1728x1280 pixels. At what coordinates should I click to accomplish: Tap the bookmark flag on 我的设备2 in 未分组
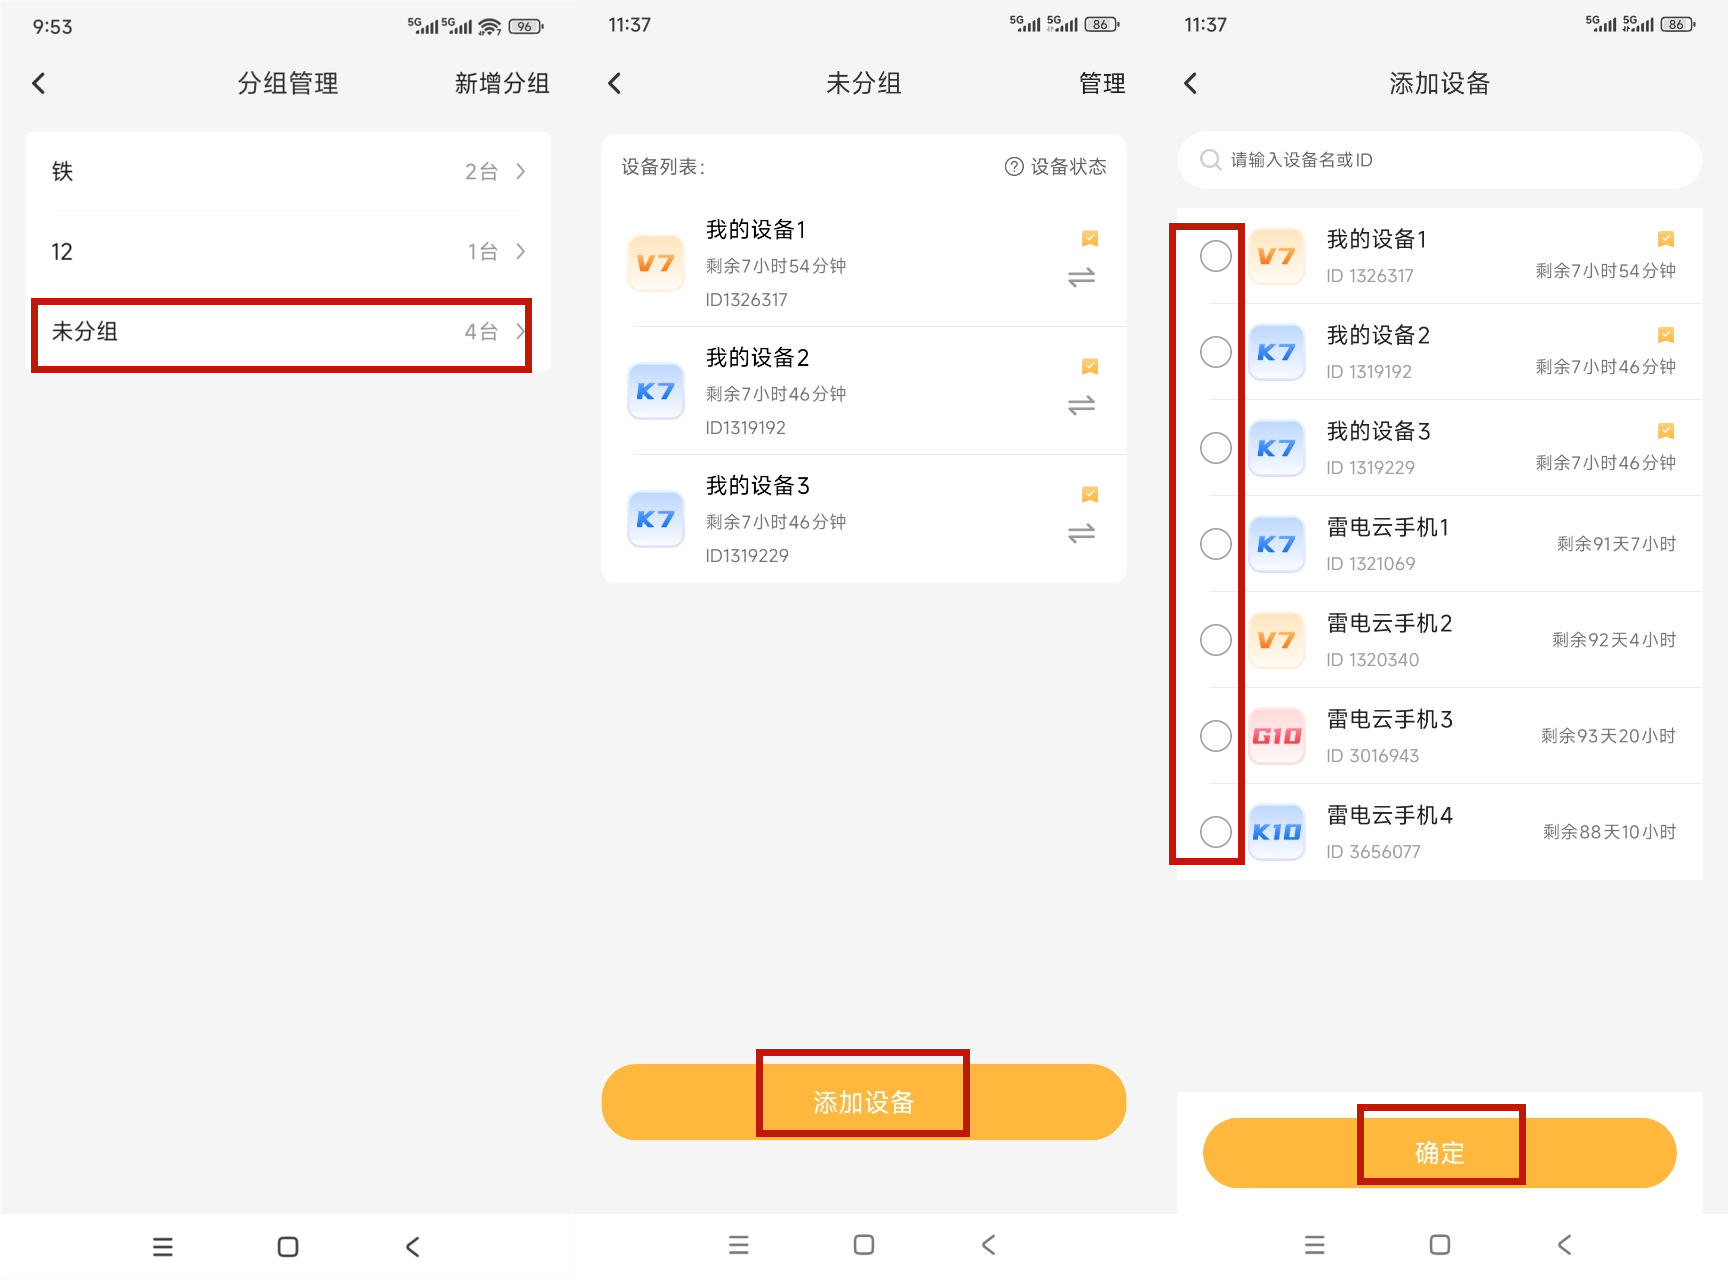coord(1090,367)
